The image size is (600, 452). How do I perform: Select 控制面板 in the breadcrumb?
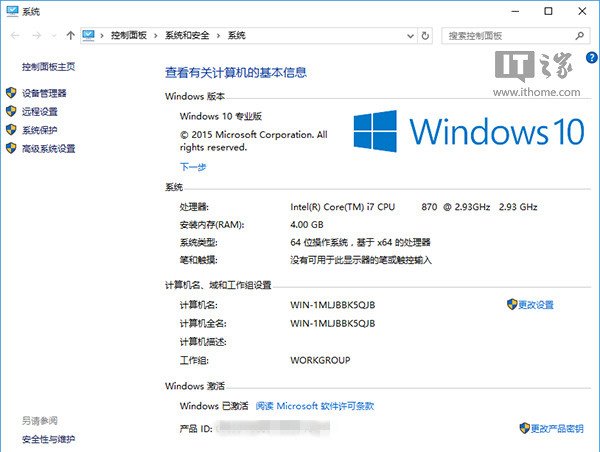tap(129, 35)
